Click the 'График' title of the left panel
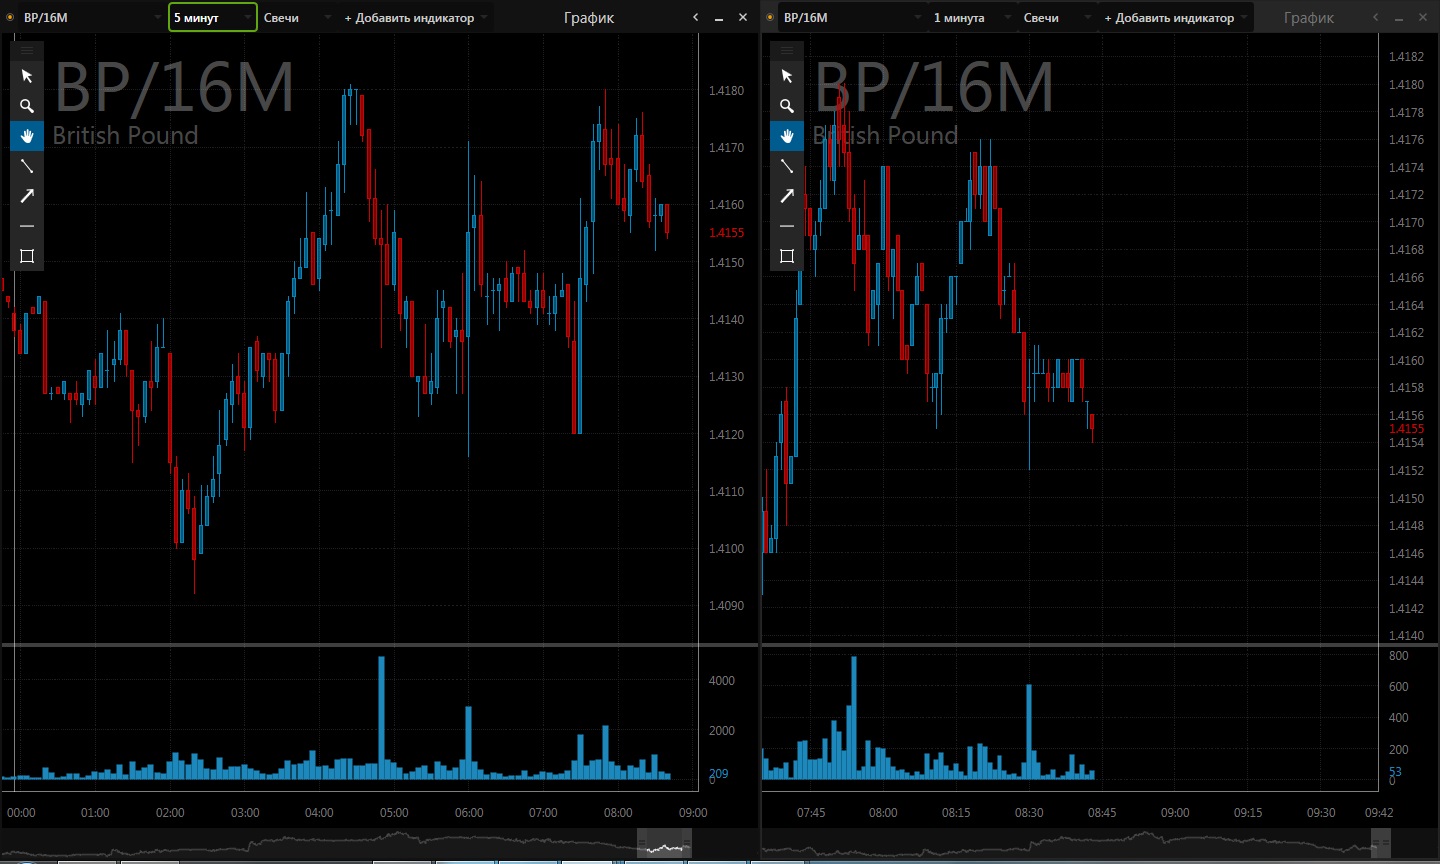 click(x=589, y=18)
